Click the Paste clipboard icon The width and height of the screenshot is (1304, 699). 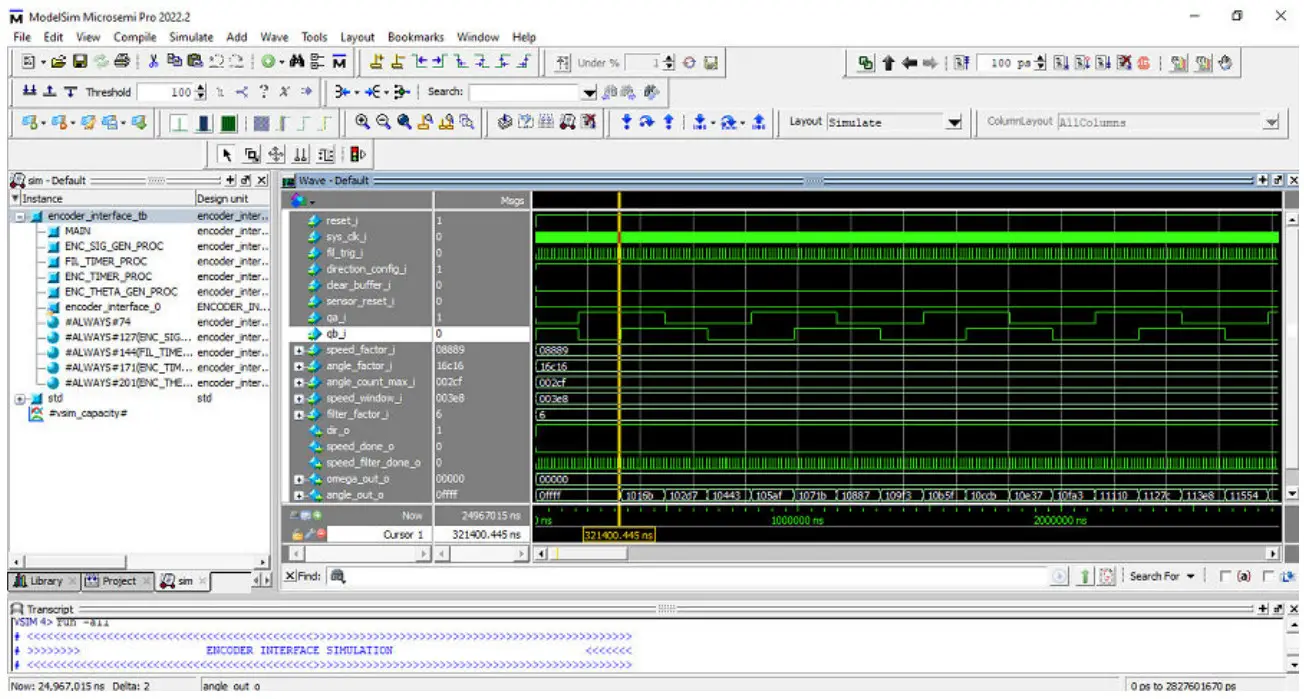(x=194, y=62)
